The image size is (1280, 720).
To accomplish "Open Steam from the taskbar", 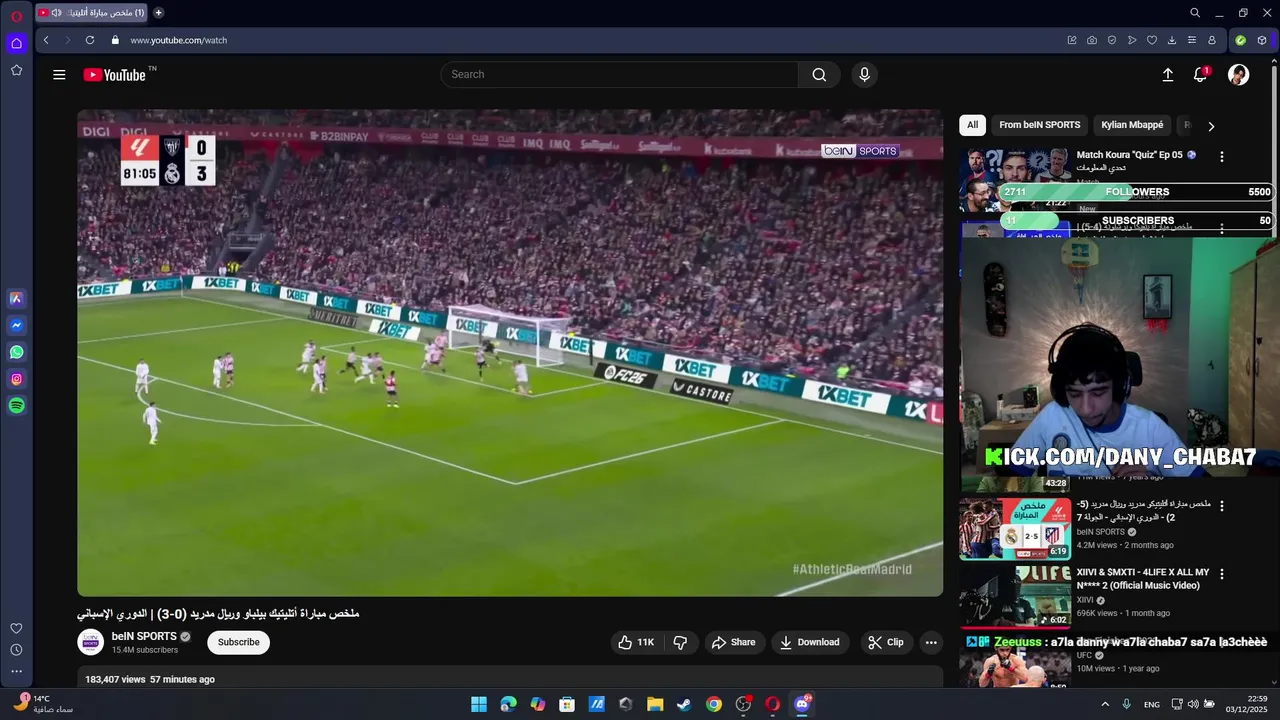I will point(684,704).
